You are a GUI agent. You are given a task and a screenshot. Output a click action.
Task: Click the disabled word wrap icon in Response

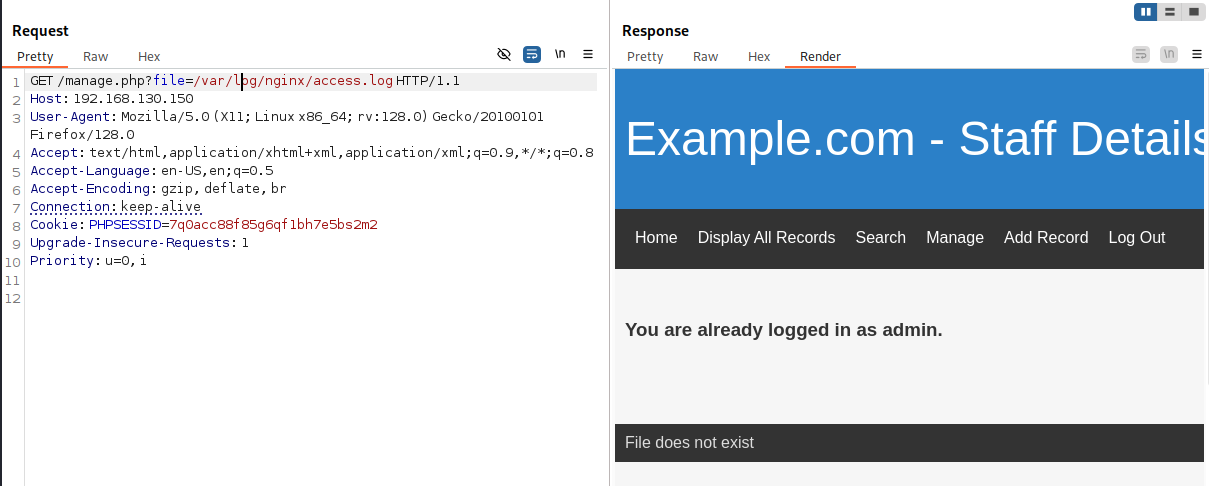tap(1141, 54)
